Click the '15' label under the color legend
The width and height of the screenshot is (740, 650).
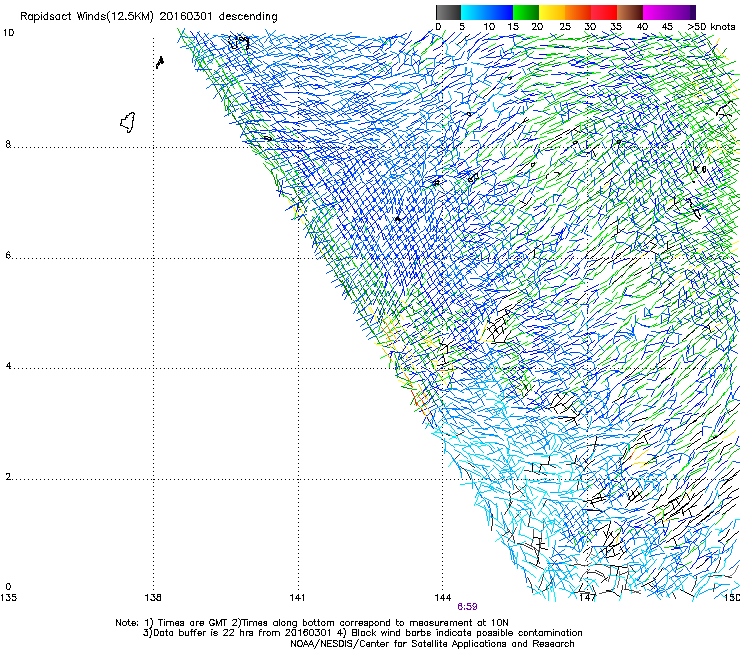coord(513,27)
